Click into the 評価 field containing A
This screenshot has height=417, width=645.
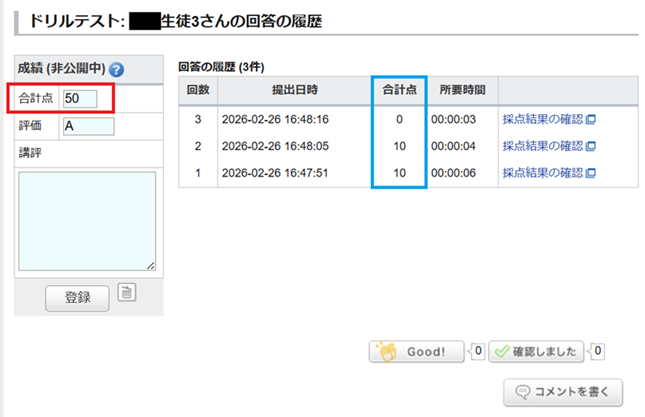point(87,126)
